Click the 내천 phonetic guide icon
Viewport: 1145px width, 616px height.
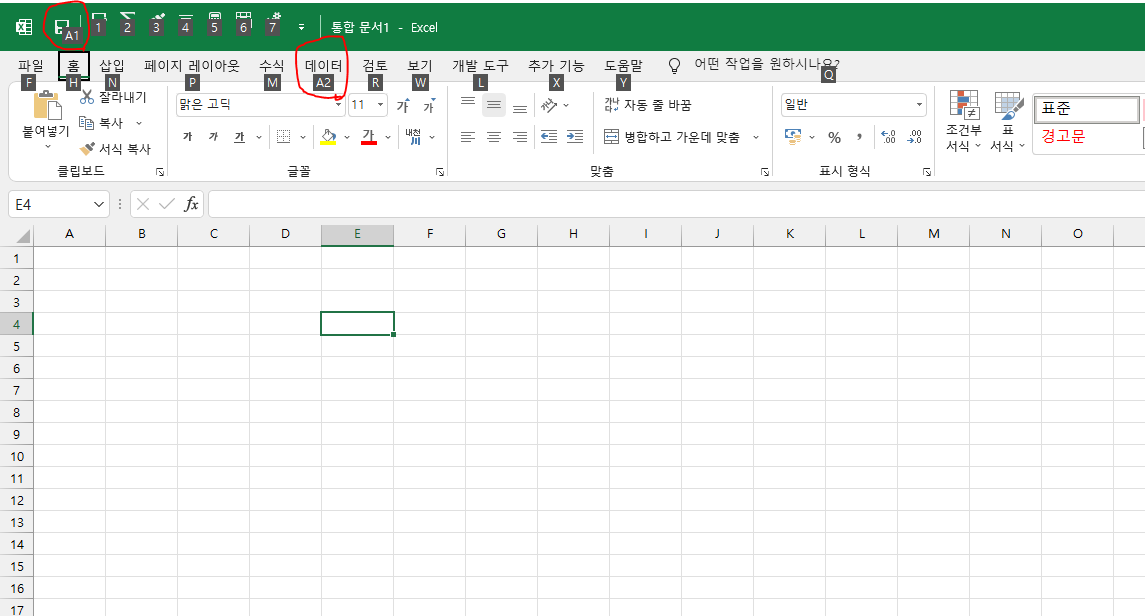[414, 136]
